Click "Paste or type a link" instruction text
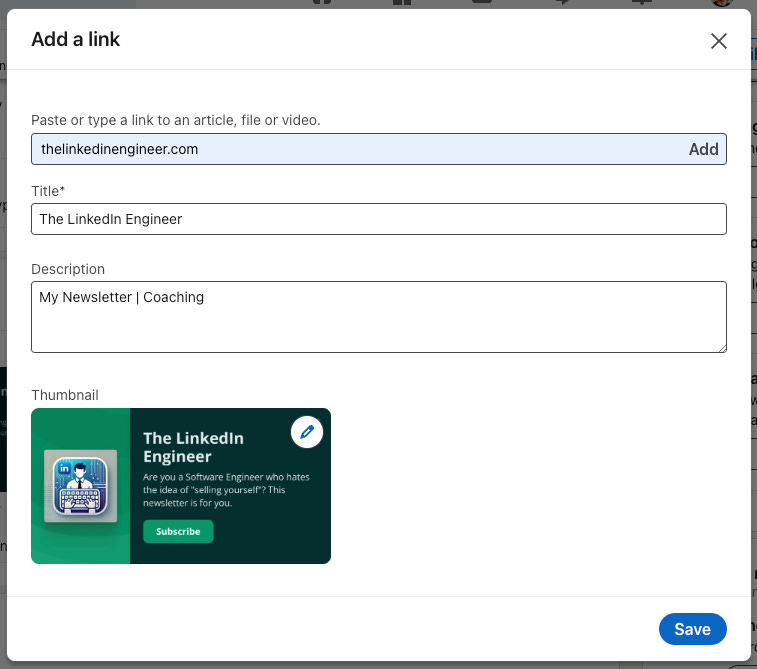The width and height of the screenshot is (757, 669). click(176, 120)
